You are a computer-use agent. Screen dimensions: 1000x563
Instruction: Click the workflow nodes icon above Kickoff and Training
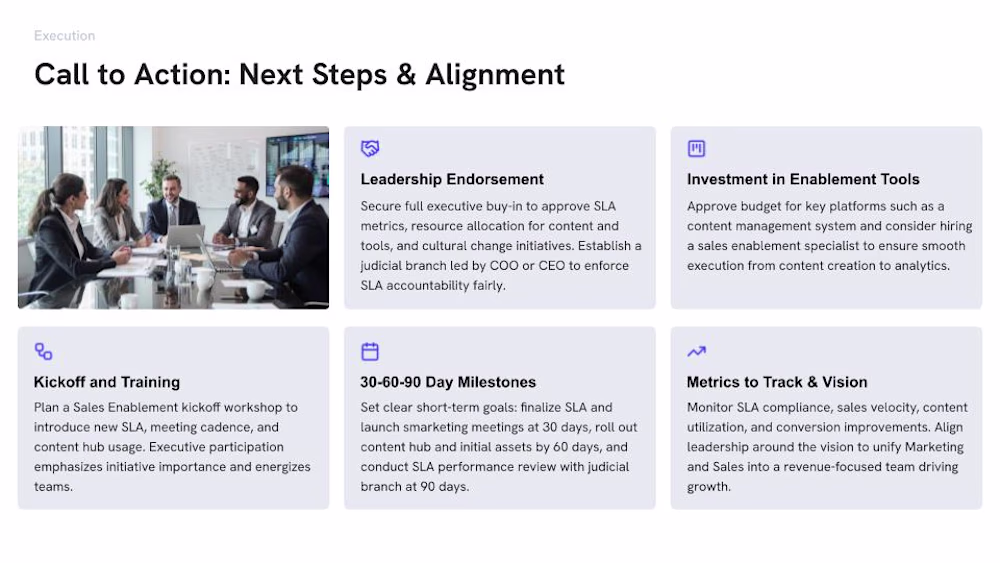(43, 351)
